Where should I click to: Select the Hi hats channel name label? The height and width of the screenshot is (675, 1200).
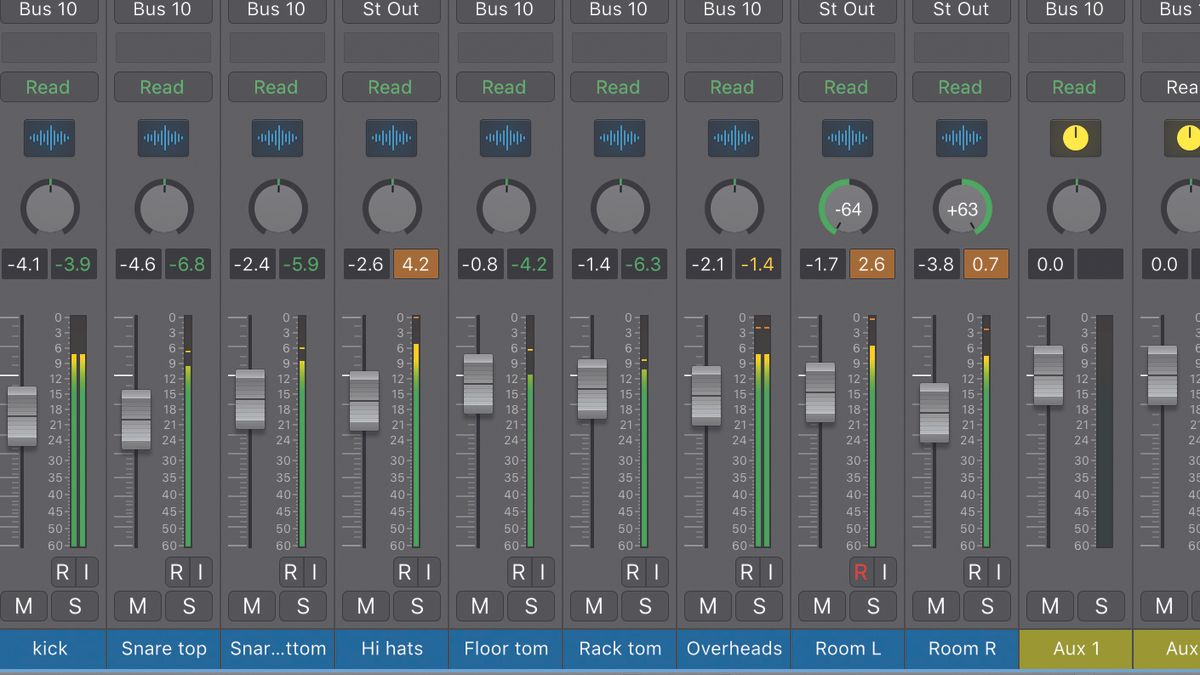[x=391, y=649]
